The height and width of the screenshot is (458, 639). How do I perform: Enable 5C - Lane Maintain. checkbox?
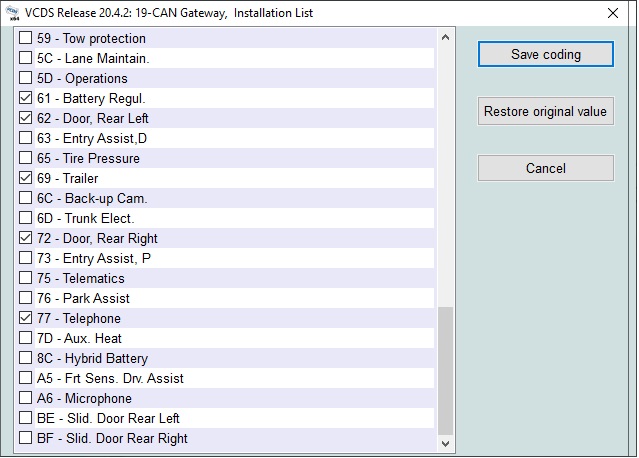click(x=25, y=58)
